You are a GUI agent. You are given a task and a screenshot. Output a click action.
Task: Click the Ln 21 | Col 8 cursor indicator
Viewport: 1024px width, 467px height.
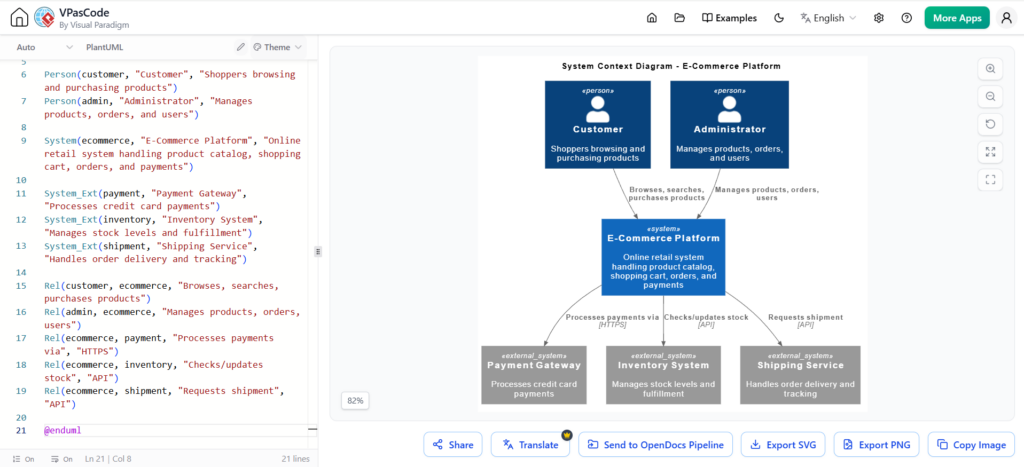108,459
